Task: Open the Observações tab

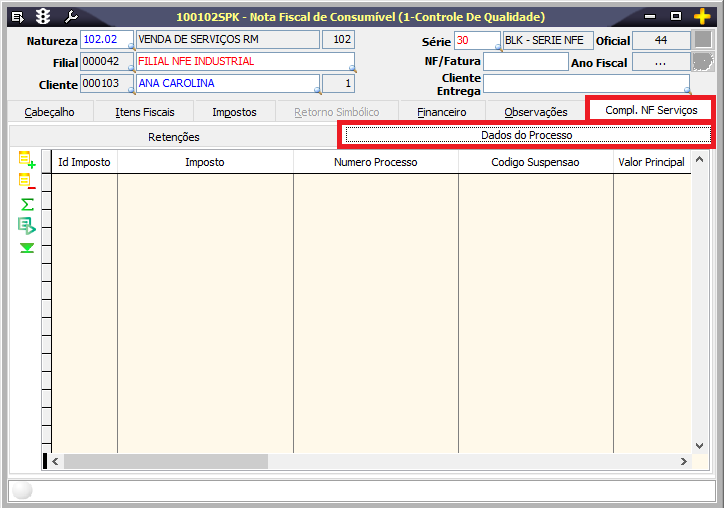Action: pyautogui.click(x=536, y=112)
